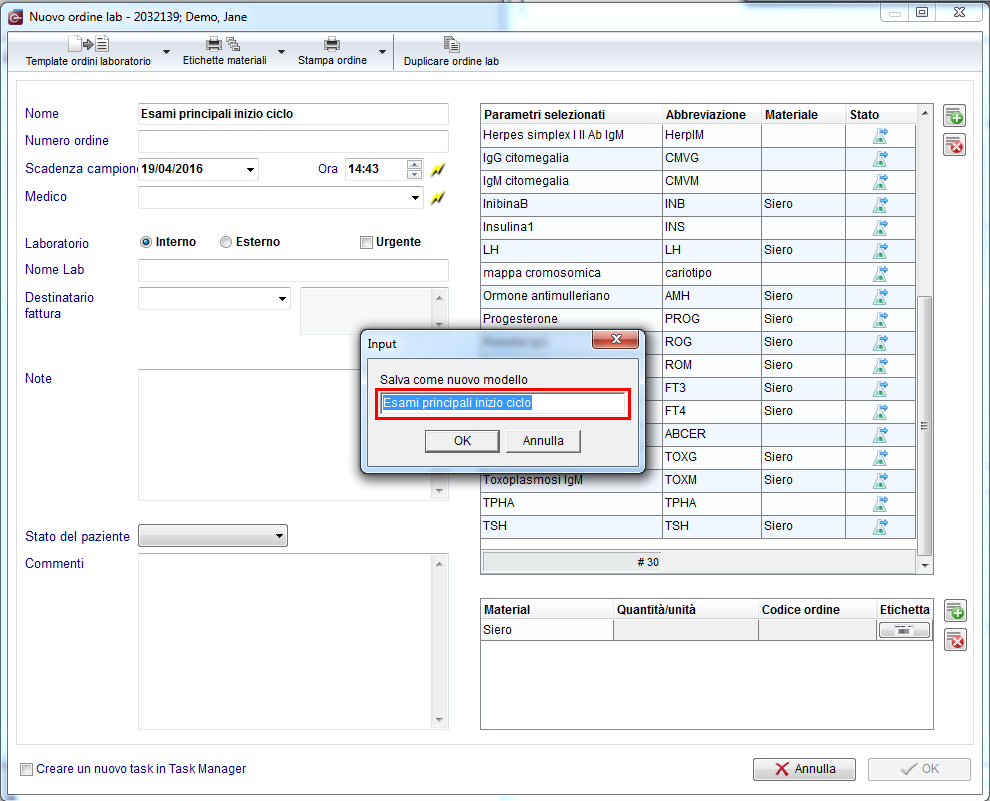Image resolution: width=990 pixels, height=801 pixels.
Task: Click lightning icon next to Ora field
Action: tap(438, 169)
